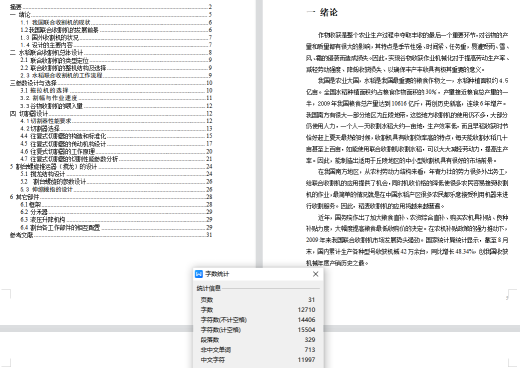Open contents entry 1.3 国外收割机的状况

coord(116,37)
